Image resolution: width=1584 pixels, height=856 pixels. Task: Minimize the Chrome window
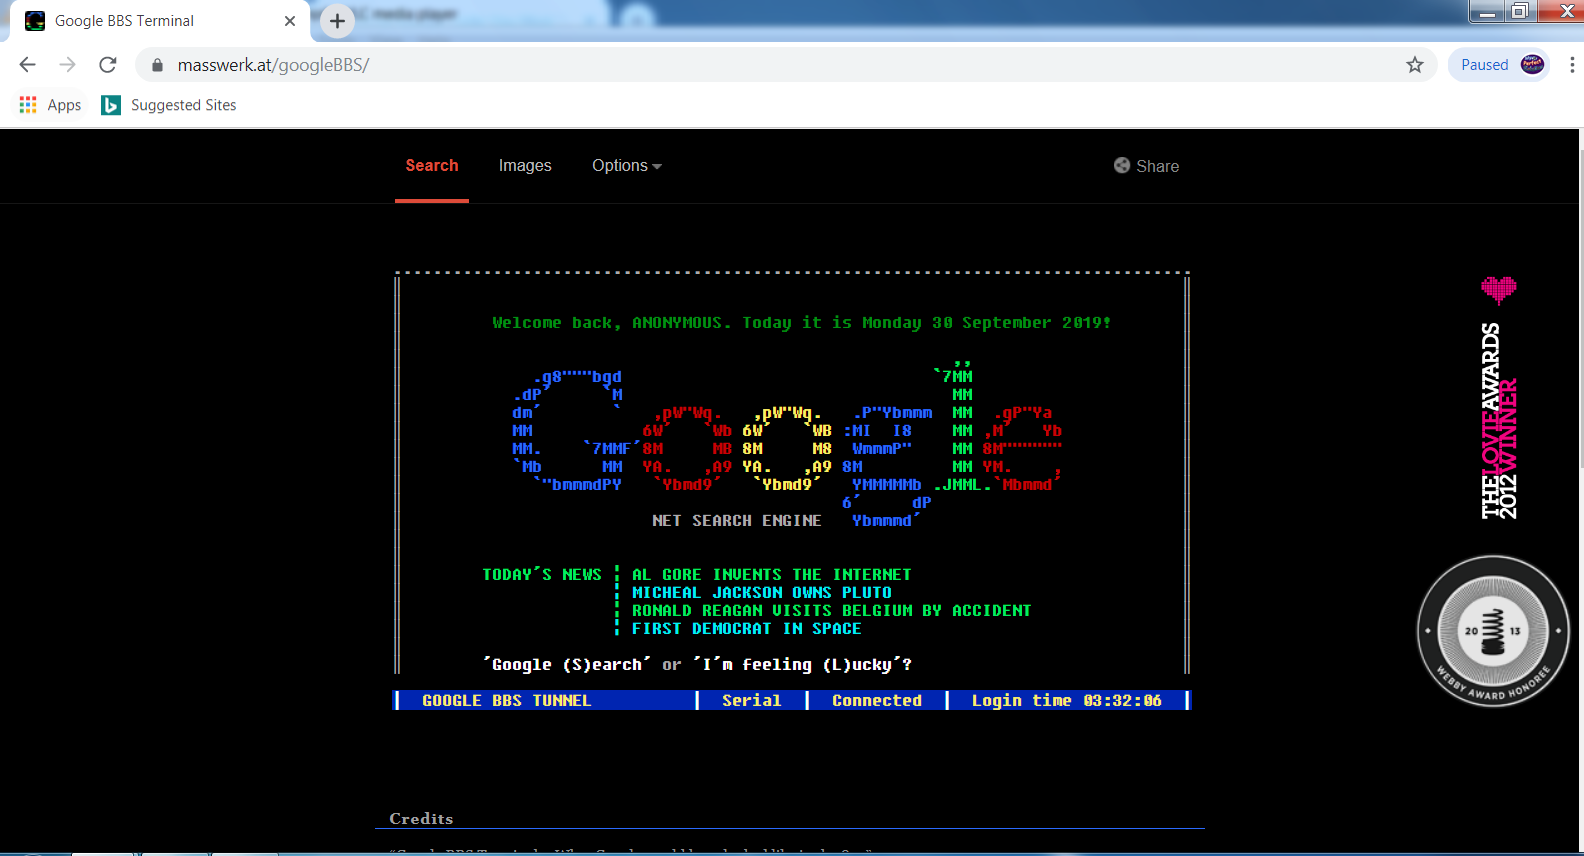point(1488,11)
